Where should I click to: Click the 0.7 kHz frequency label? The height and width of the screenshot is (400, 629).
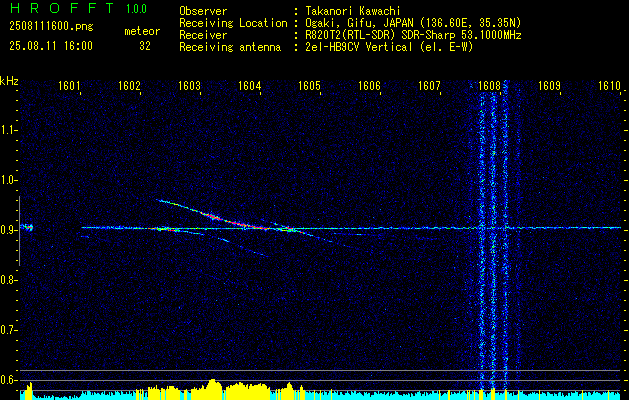pos(8,330)
